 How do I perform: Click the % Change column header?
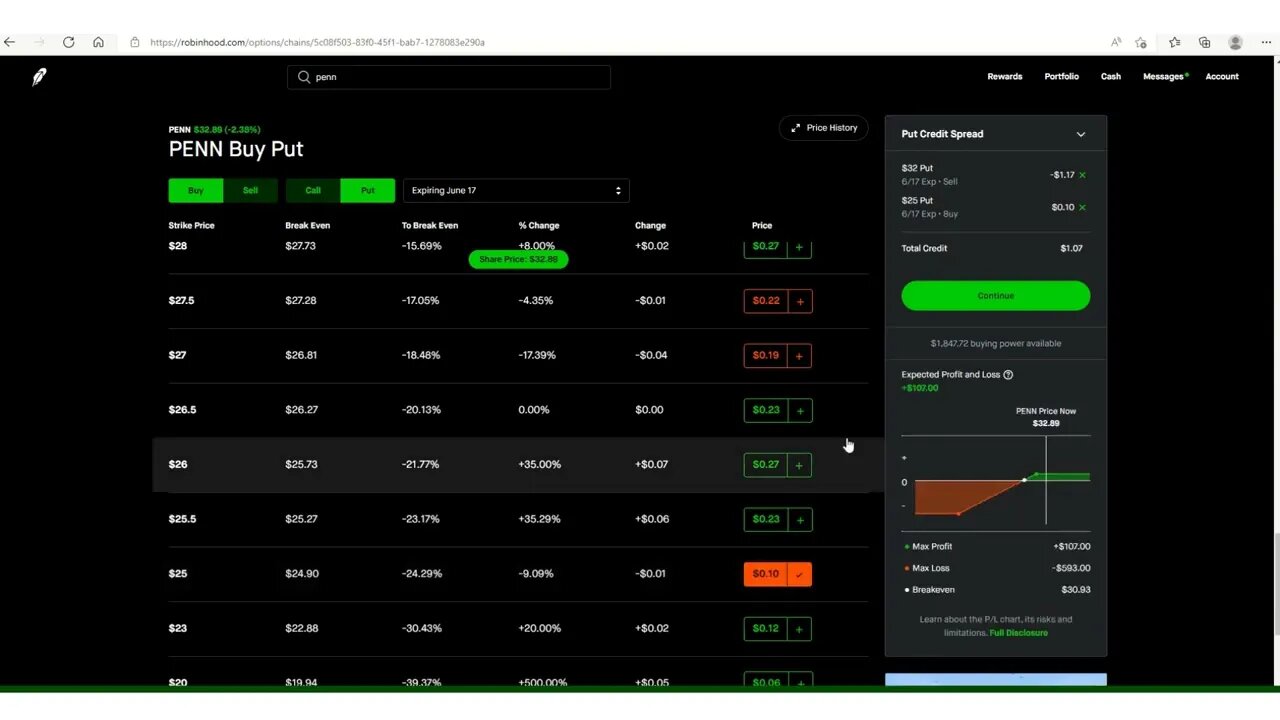click(x=539, y=225)
